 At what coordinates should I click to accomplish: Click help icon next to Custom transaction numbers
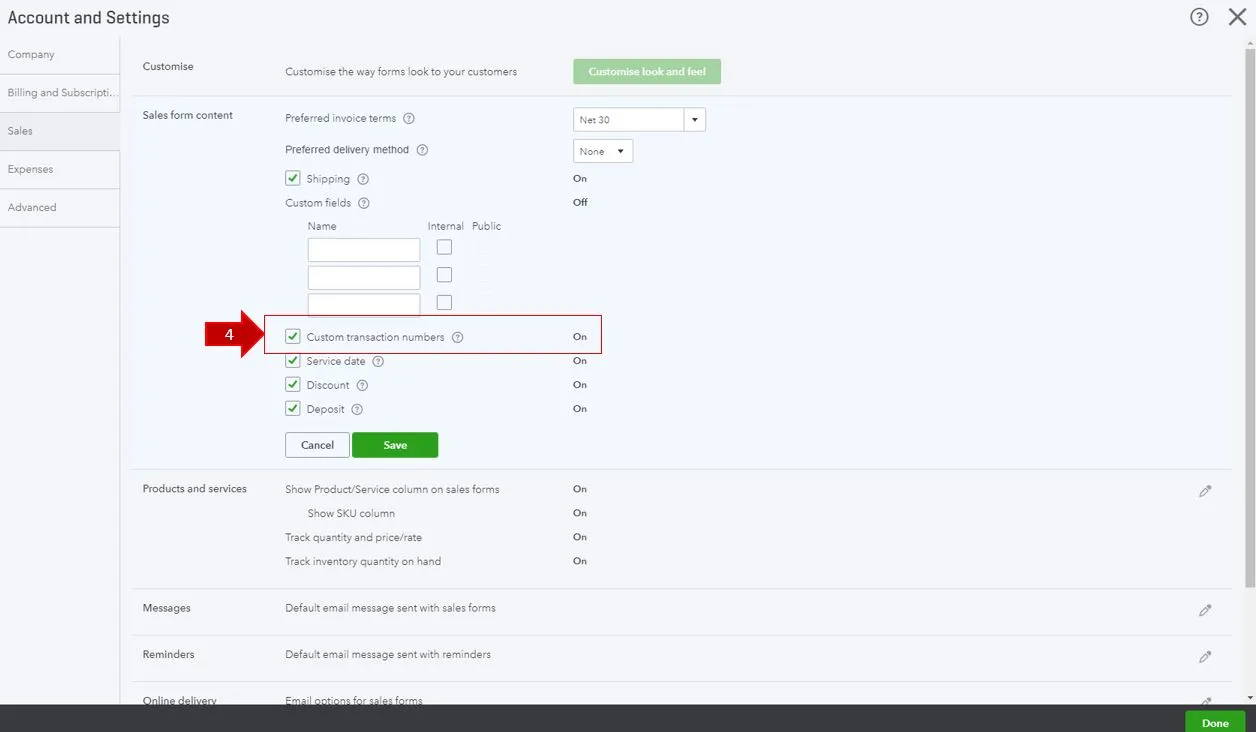tap(457, 338)
